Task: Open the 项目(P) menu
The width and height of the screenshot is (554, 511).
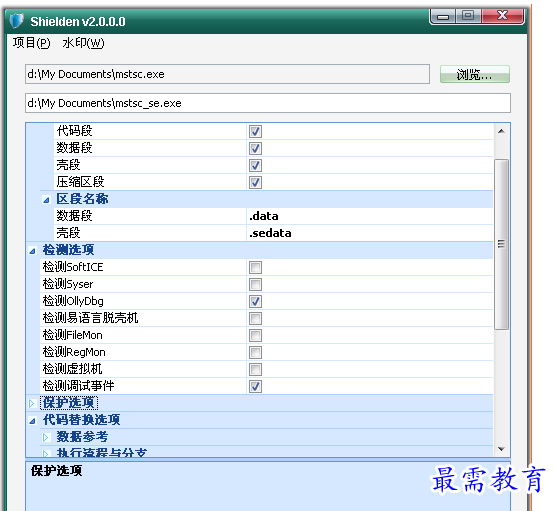Action: tap(31, 43)
